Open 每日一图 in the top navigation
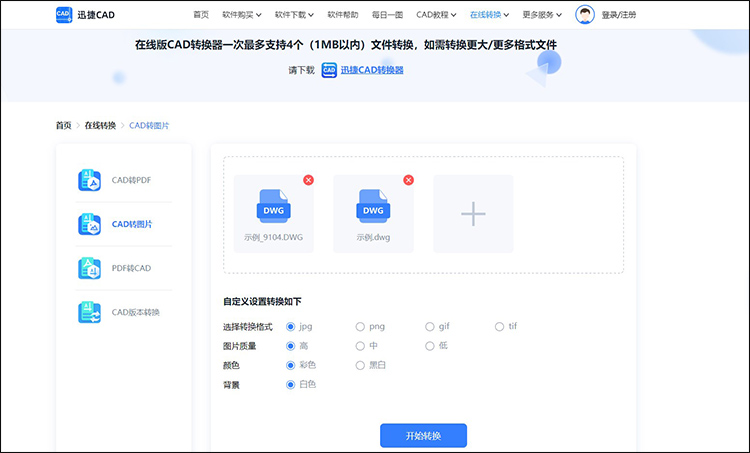Screen dimensions: 750x453 point(387,15)
